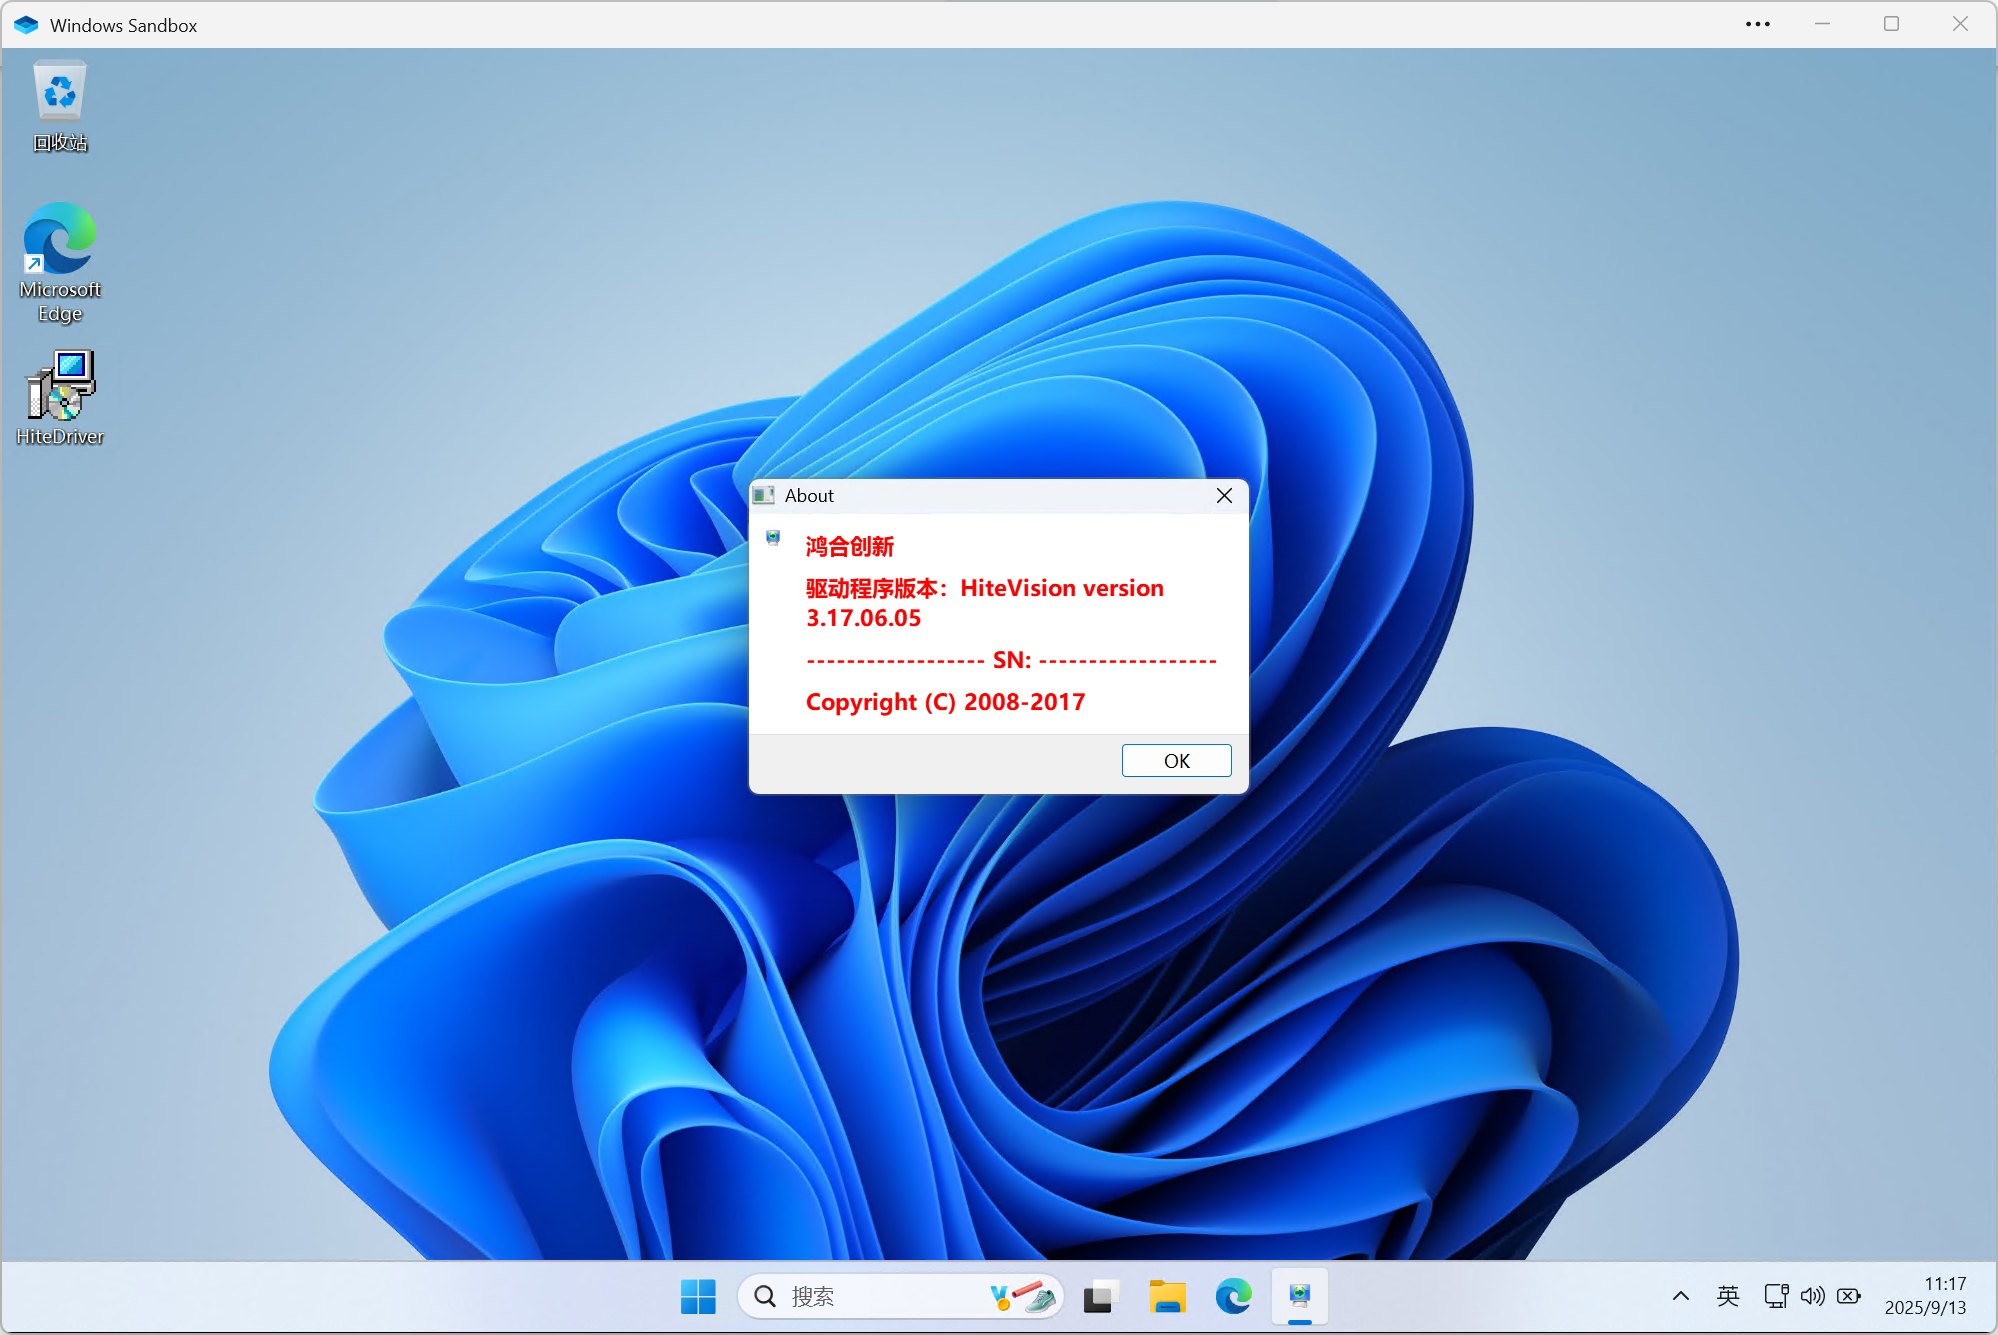Switch the input method indicator 英
This screenshot has height=1335, width=1998.
pos(1728,1296)
